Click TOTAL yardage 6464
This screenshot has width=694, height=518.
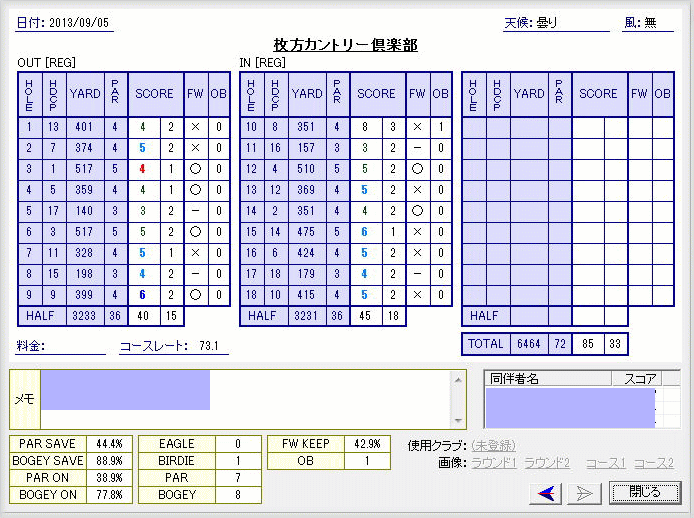(529, 344)
